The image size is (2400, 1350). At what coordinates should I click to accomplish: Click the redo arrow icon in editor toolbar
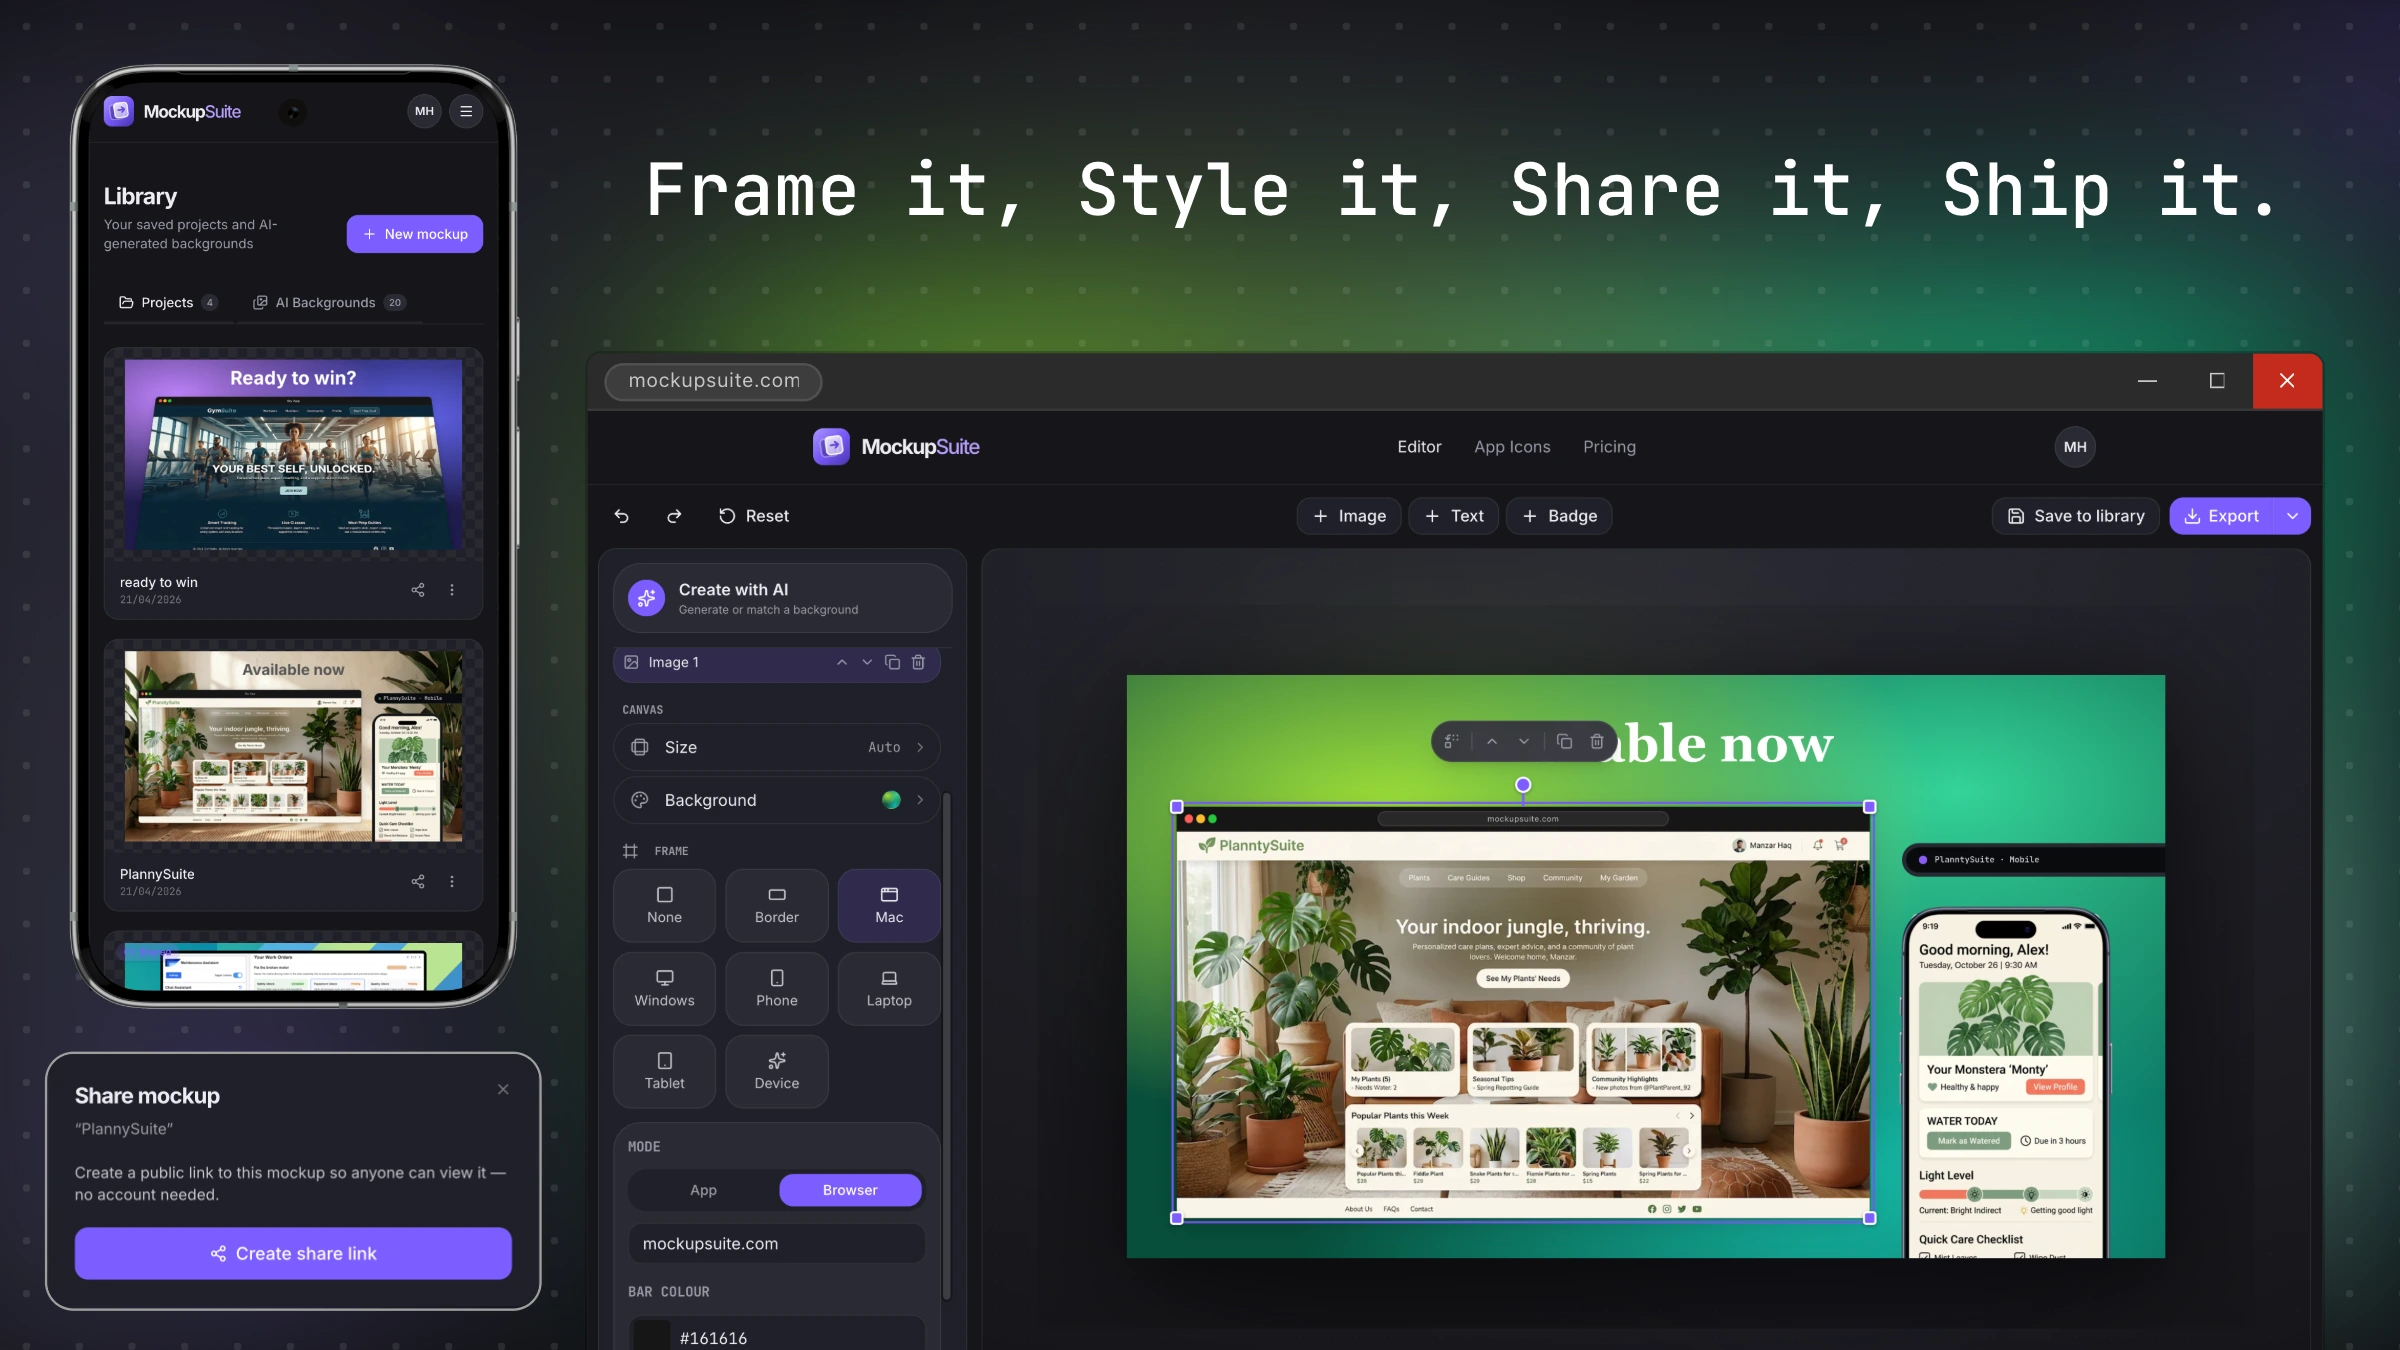(674, 516)
